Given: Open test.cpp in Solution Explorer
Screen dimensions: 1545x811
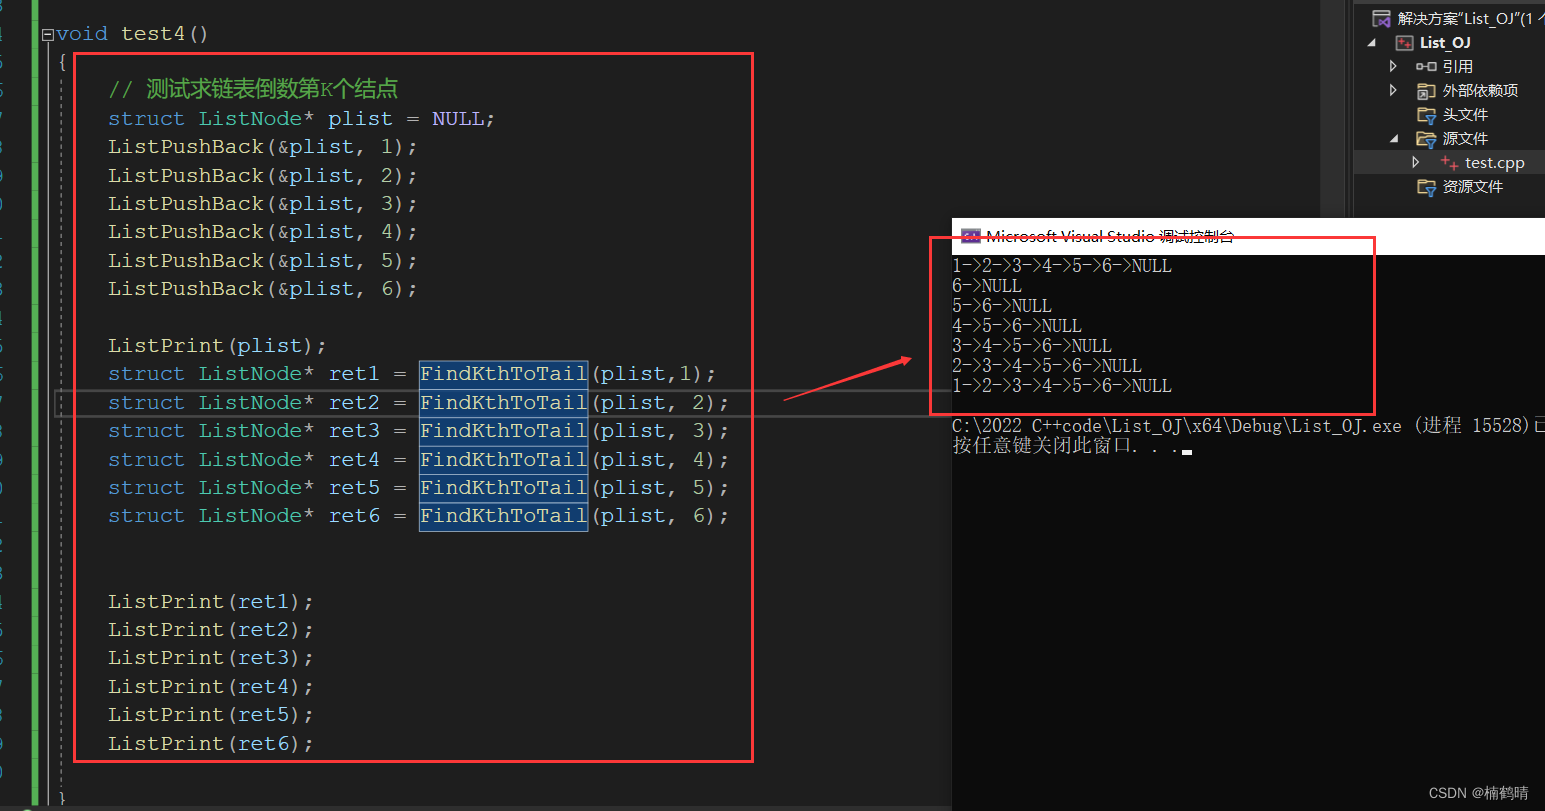Looking at the screenshot, I should click(x=1495, y=163).
